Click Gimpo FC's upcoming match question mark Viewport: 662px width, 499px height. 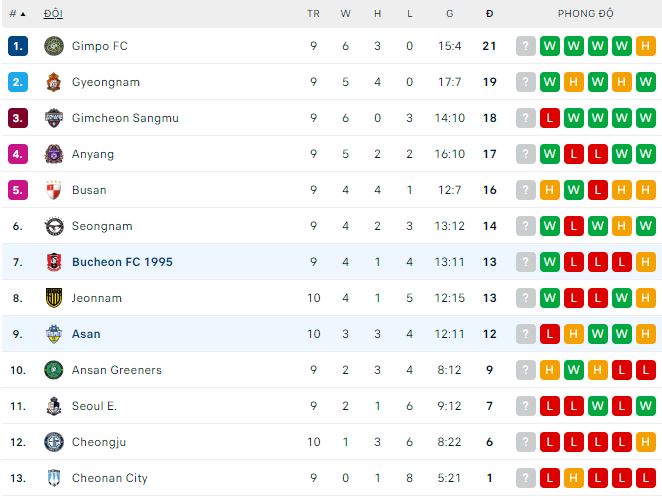coord(526,46)
